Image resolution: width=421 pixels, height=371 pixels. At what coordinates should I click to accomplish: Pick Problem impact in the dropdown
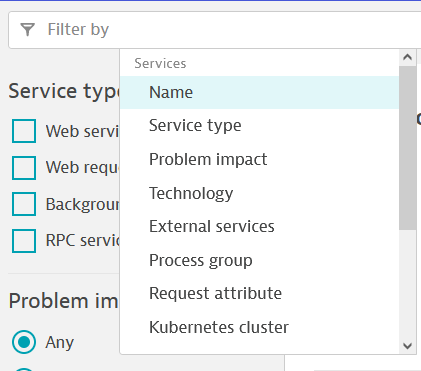259,159
